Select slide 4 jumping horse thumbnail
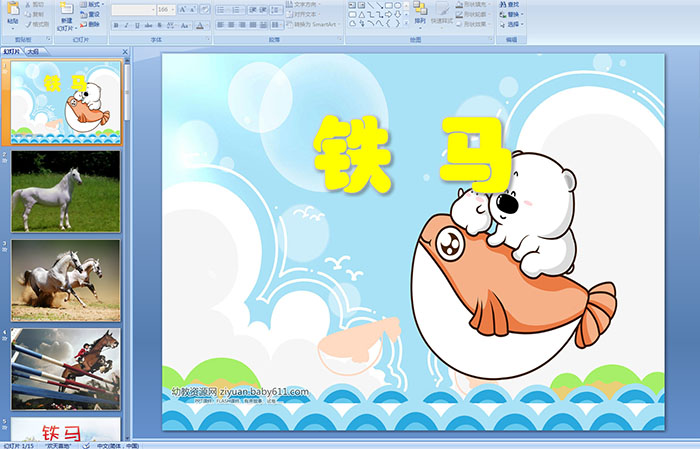700x449 pixels. click(x=66, y=369)
